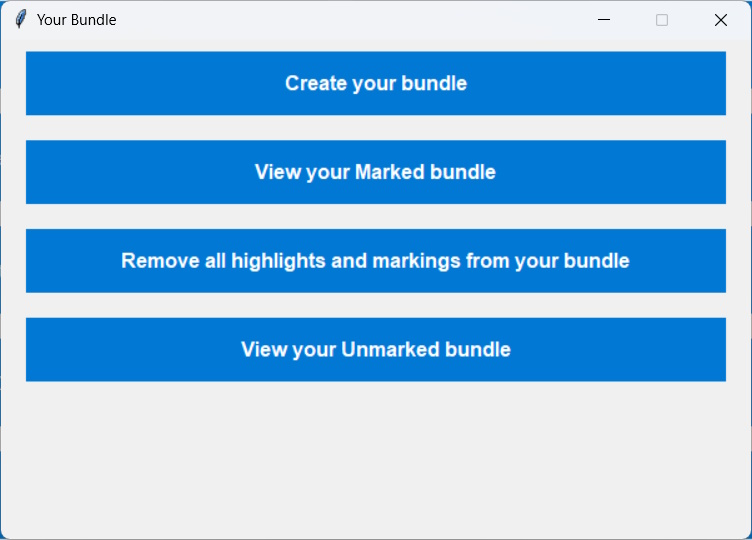
Task: Open View your Unmarked bundle
Action: pyautogui.click(x=375, y=350)
